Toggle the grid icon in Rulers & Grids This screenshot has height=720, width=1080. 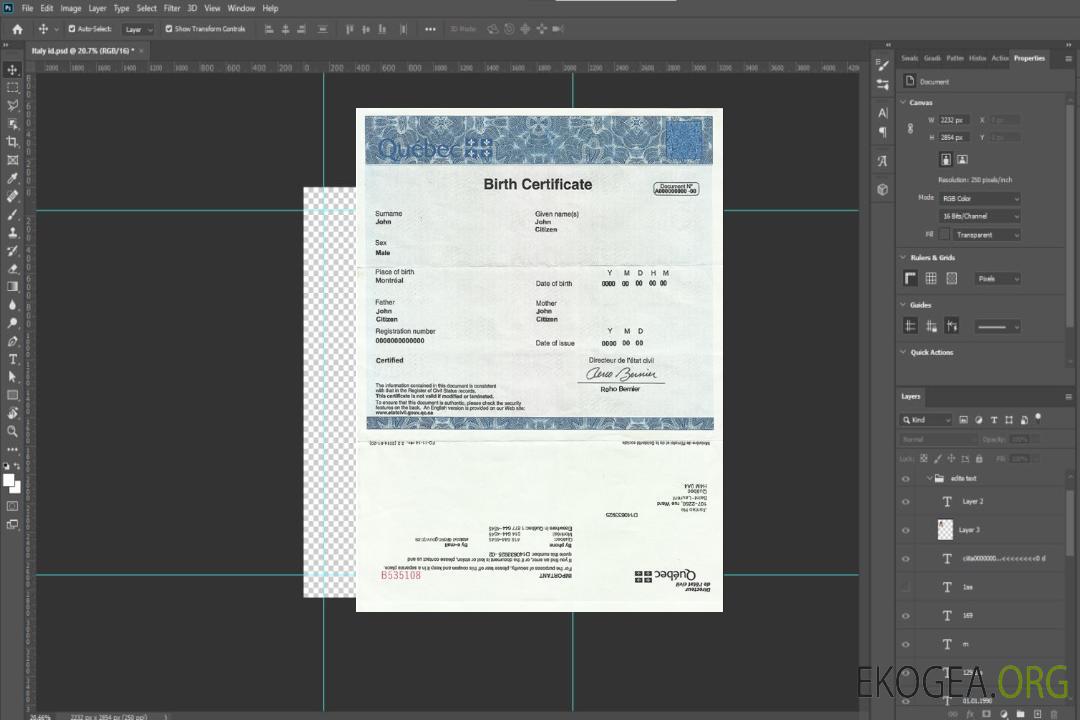click(931, 278)
